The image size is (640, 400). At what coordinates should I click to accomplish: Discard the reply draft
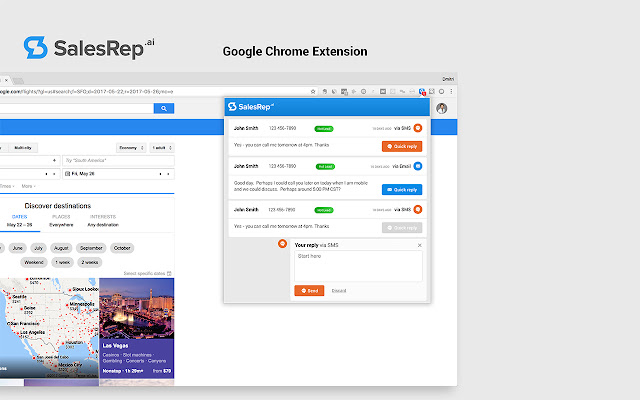pyautogui.click(x=339, y=291)
